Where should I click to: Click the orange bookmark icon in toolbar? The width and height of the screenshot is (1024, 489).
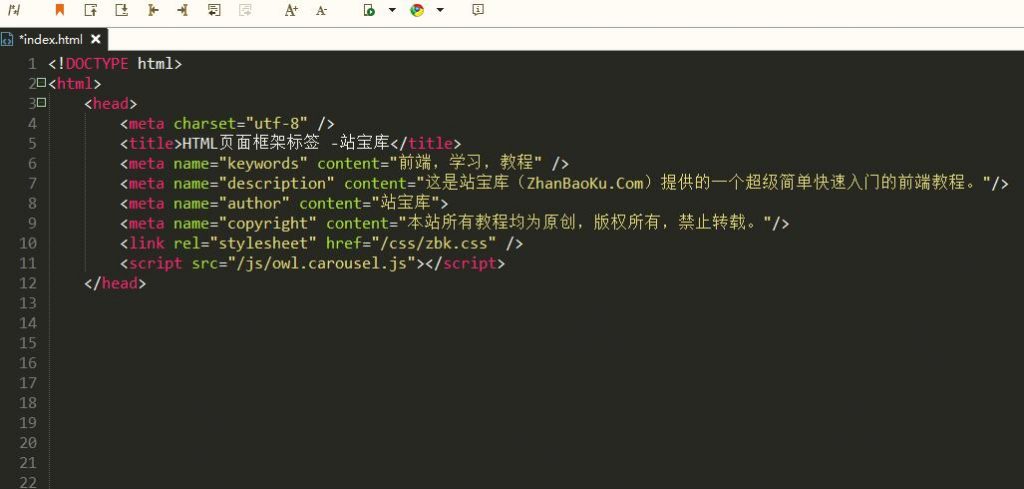click(x=59, y=10)
